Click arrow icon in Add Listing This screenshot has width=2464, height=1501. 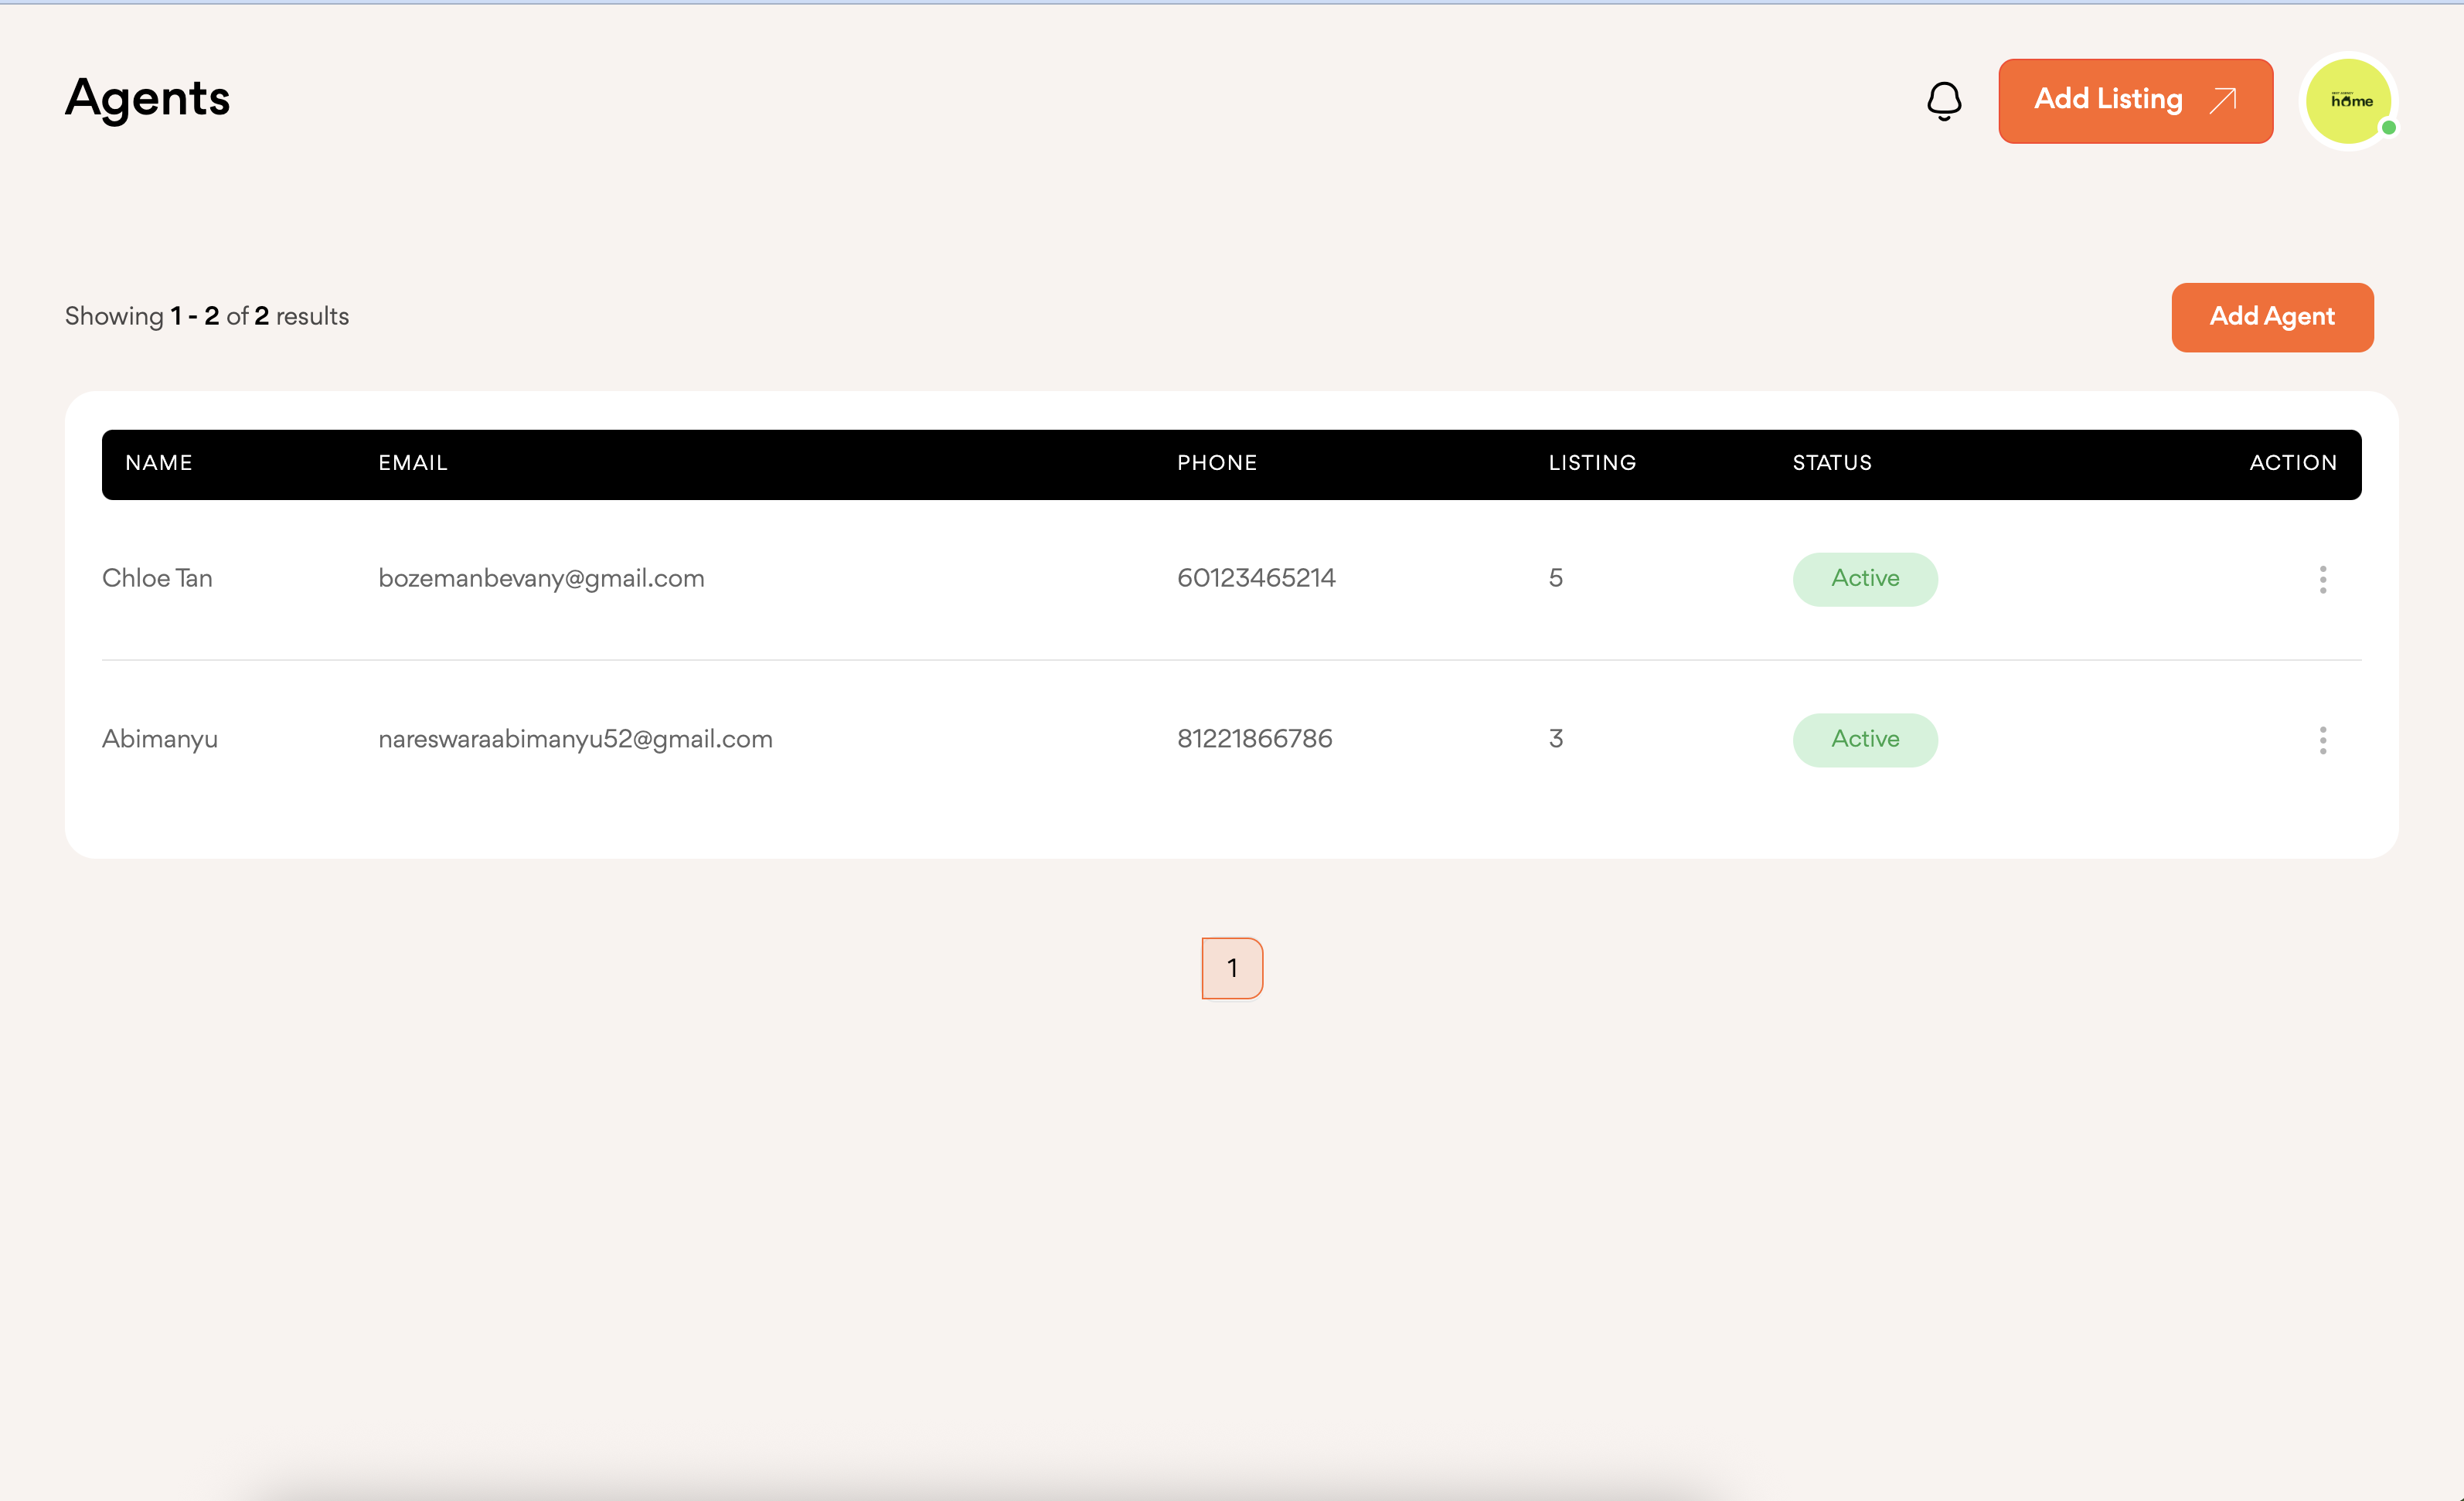[x=2222, y=100]
